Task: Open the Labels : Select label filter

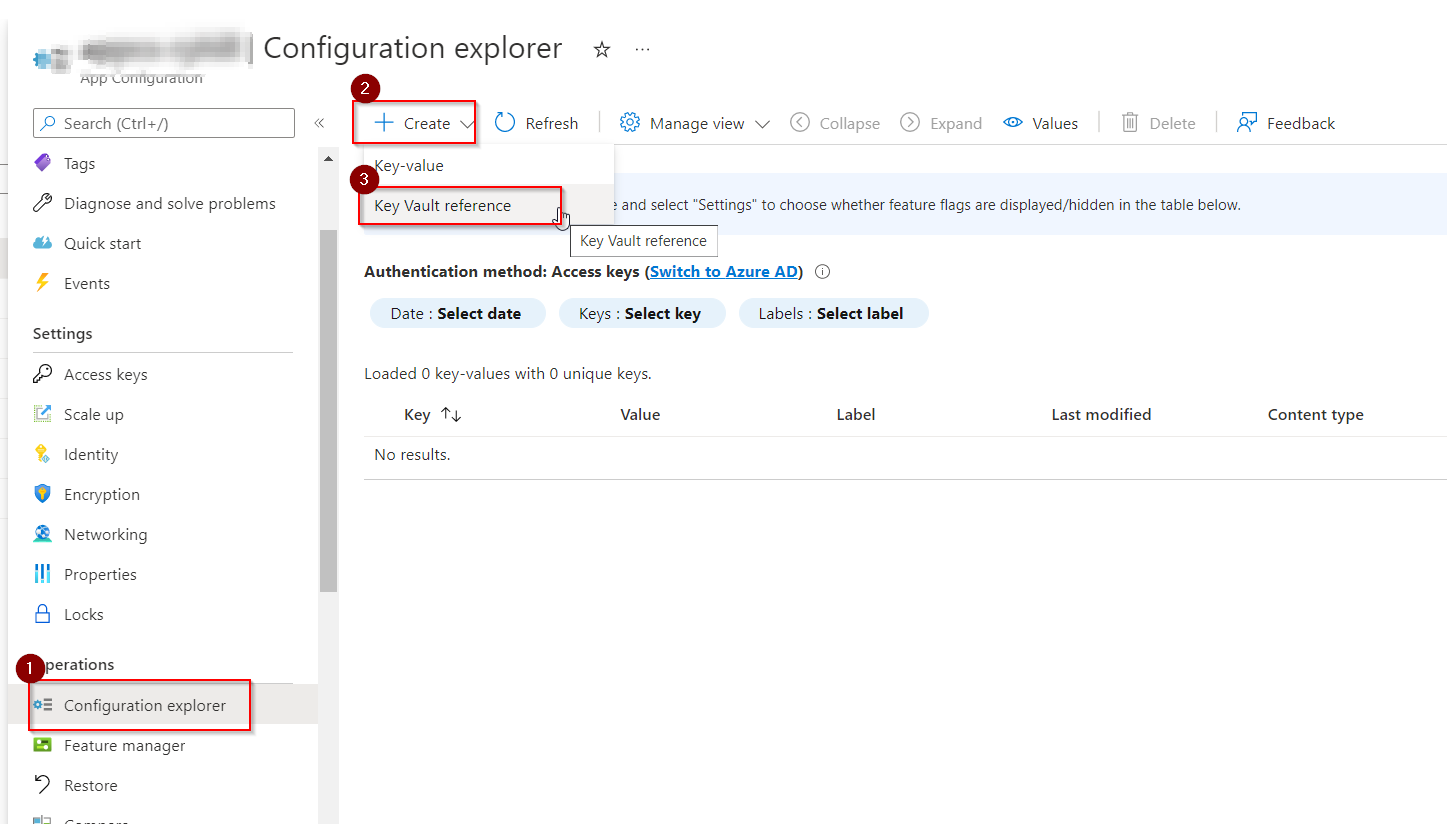Action: 833,313
